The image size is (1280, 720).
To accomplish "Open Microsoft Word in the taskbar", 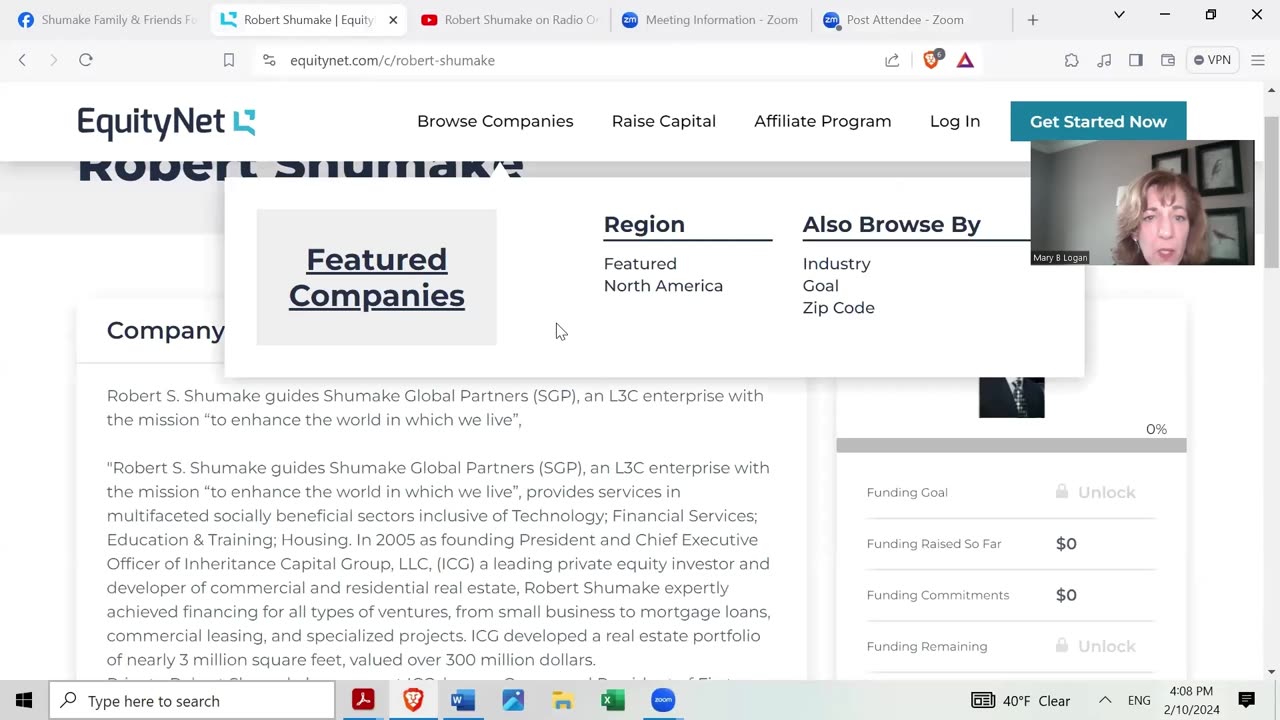I will (463, 700).
